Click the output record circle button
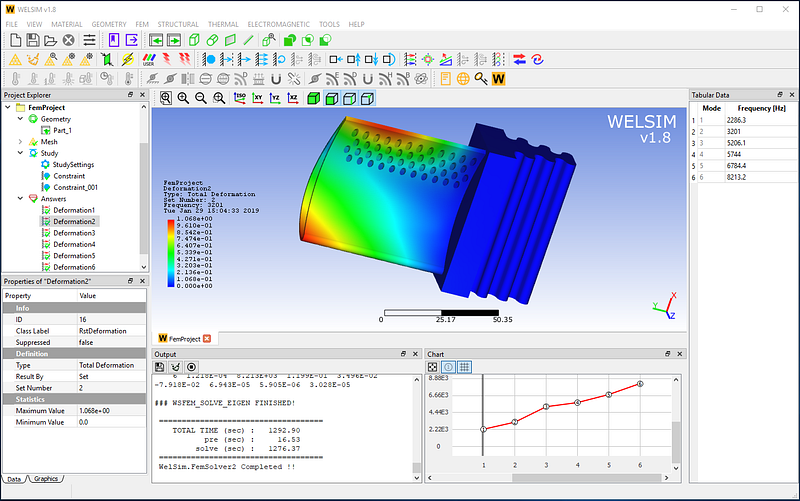This screenshot has width=800, height=501. click(191, 367)
